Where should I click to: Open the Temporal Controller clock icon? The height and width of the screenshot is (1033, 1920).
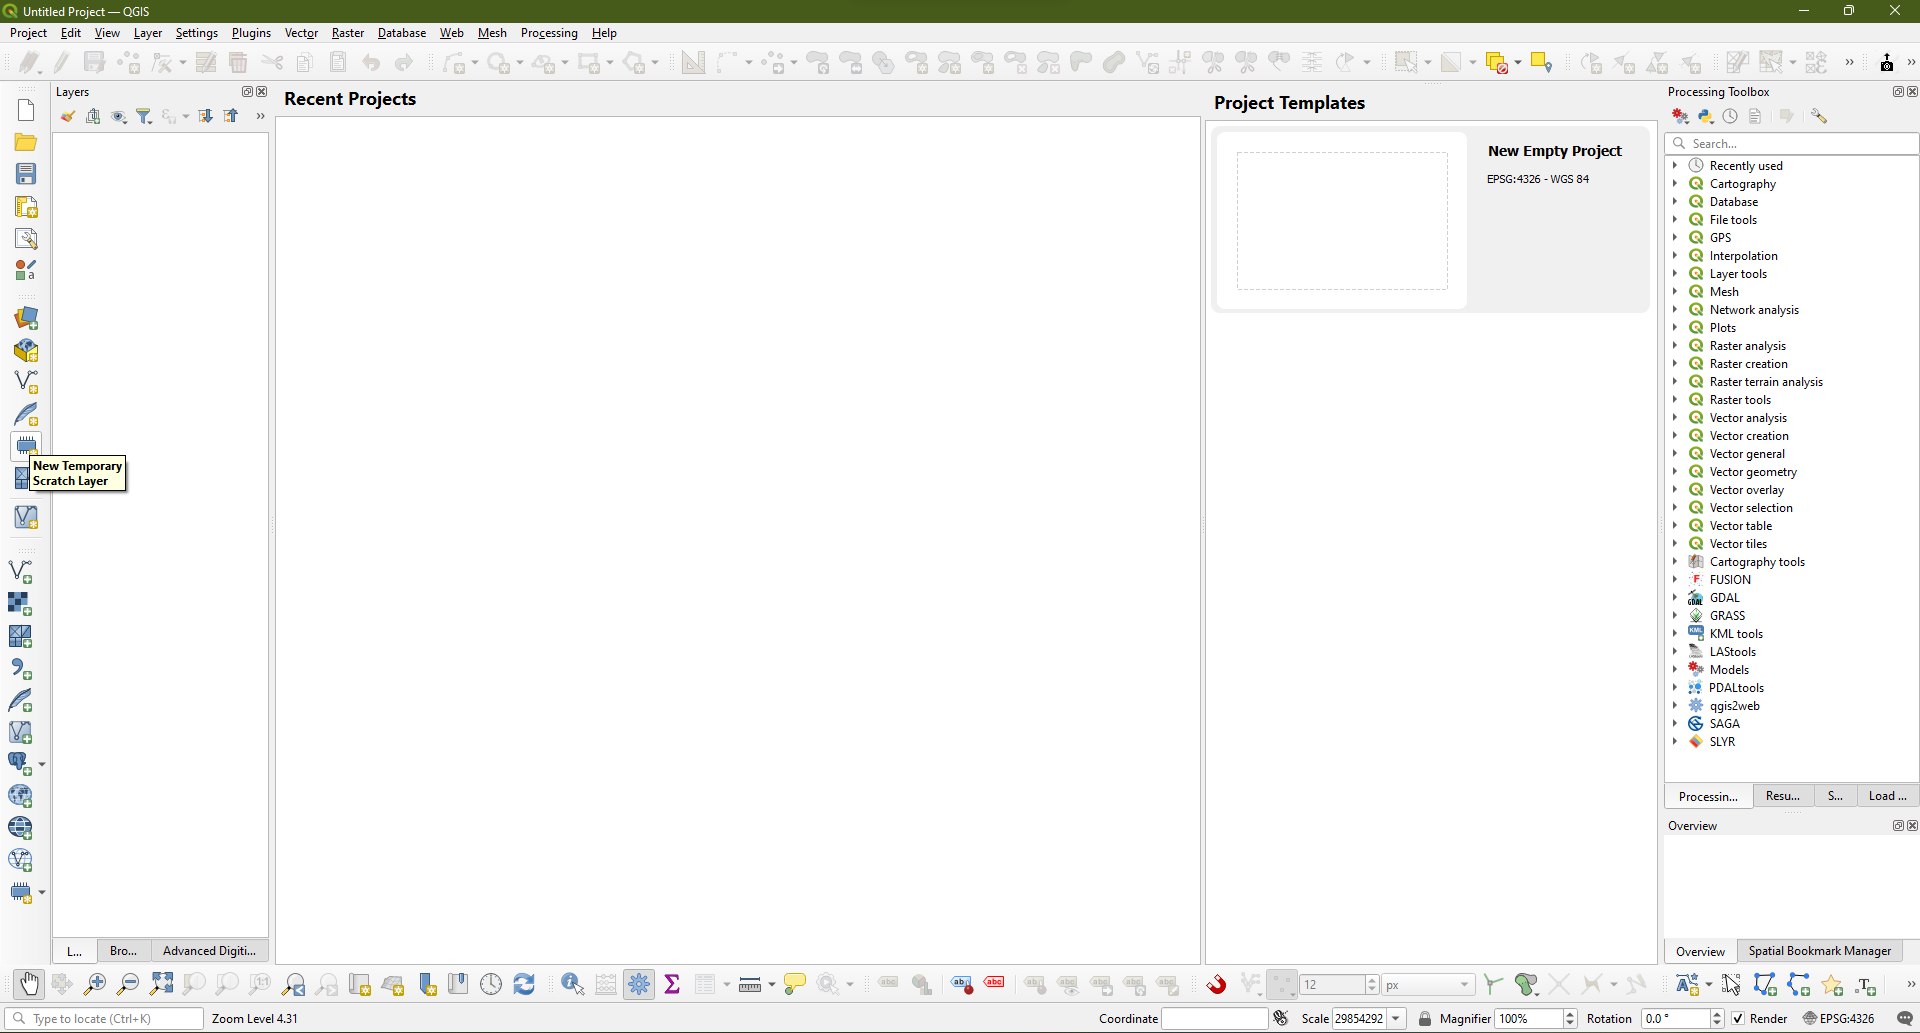pyautogui.click(x=491, y=984)
